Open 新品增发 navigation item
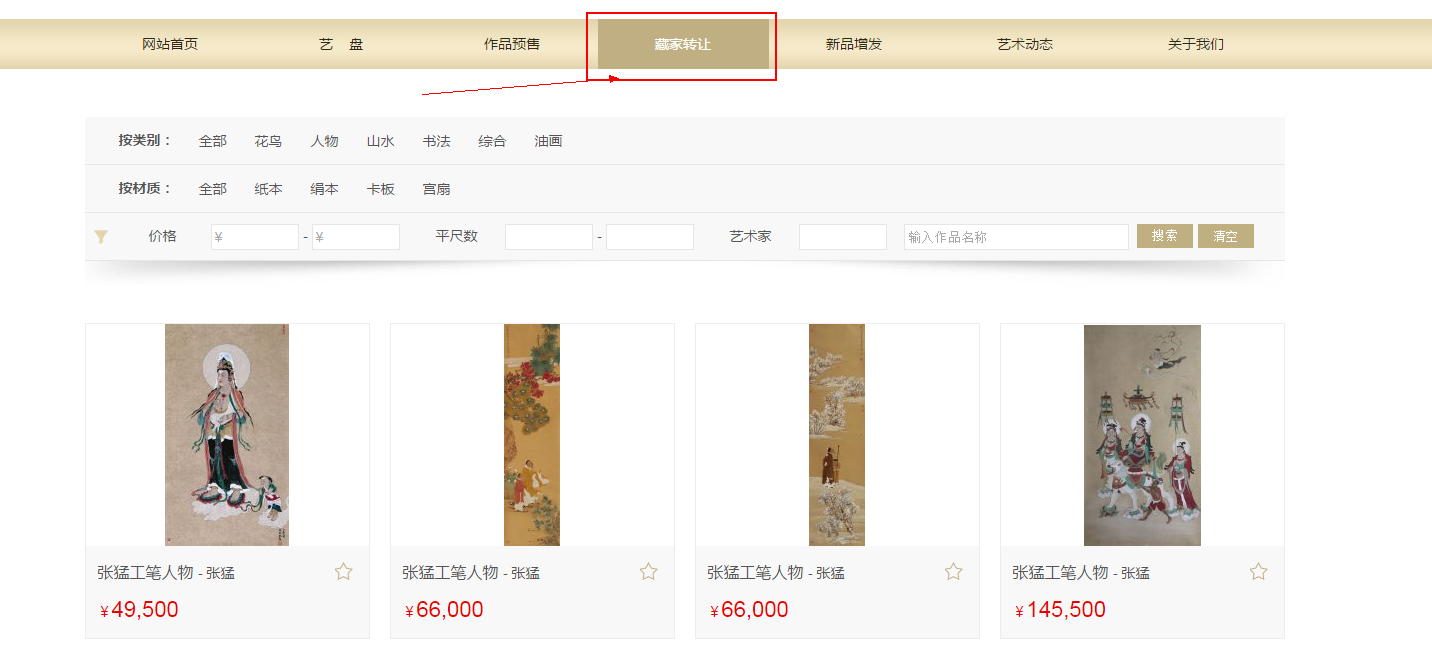1432x652 pixels. 854,44
